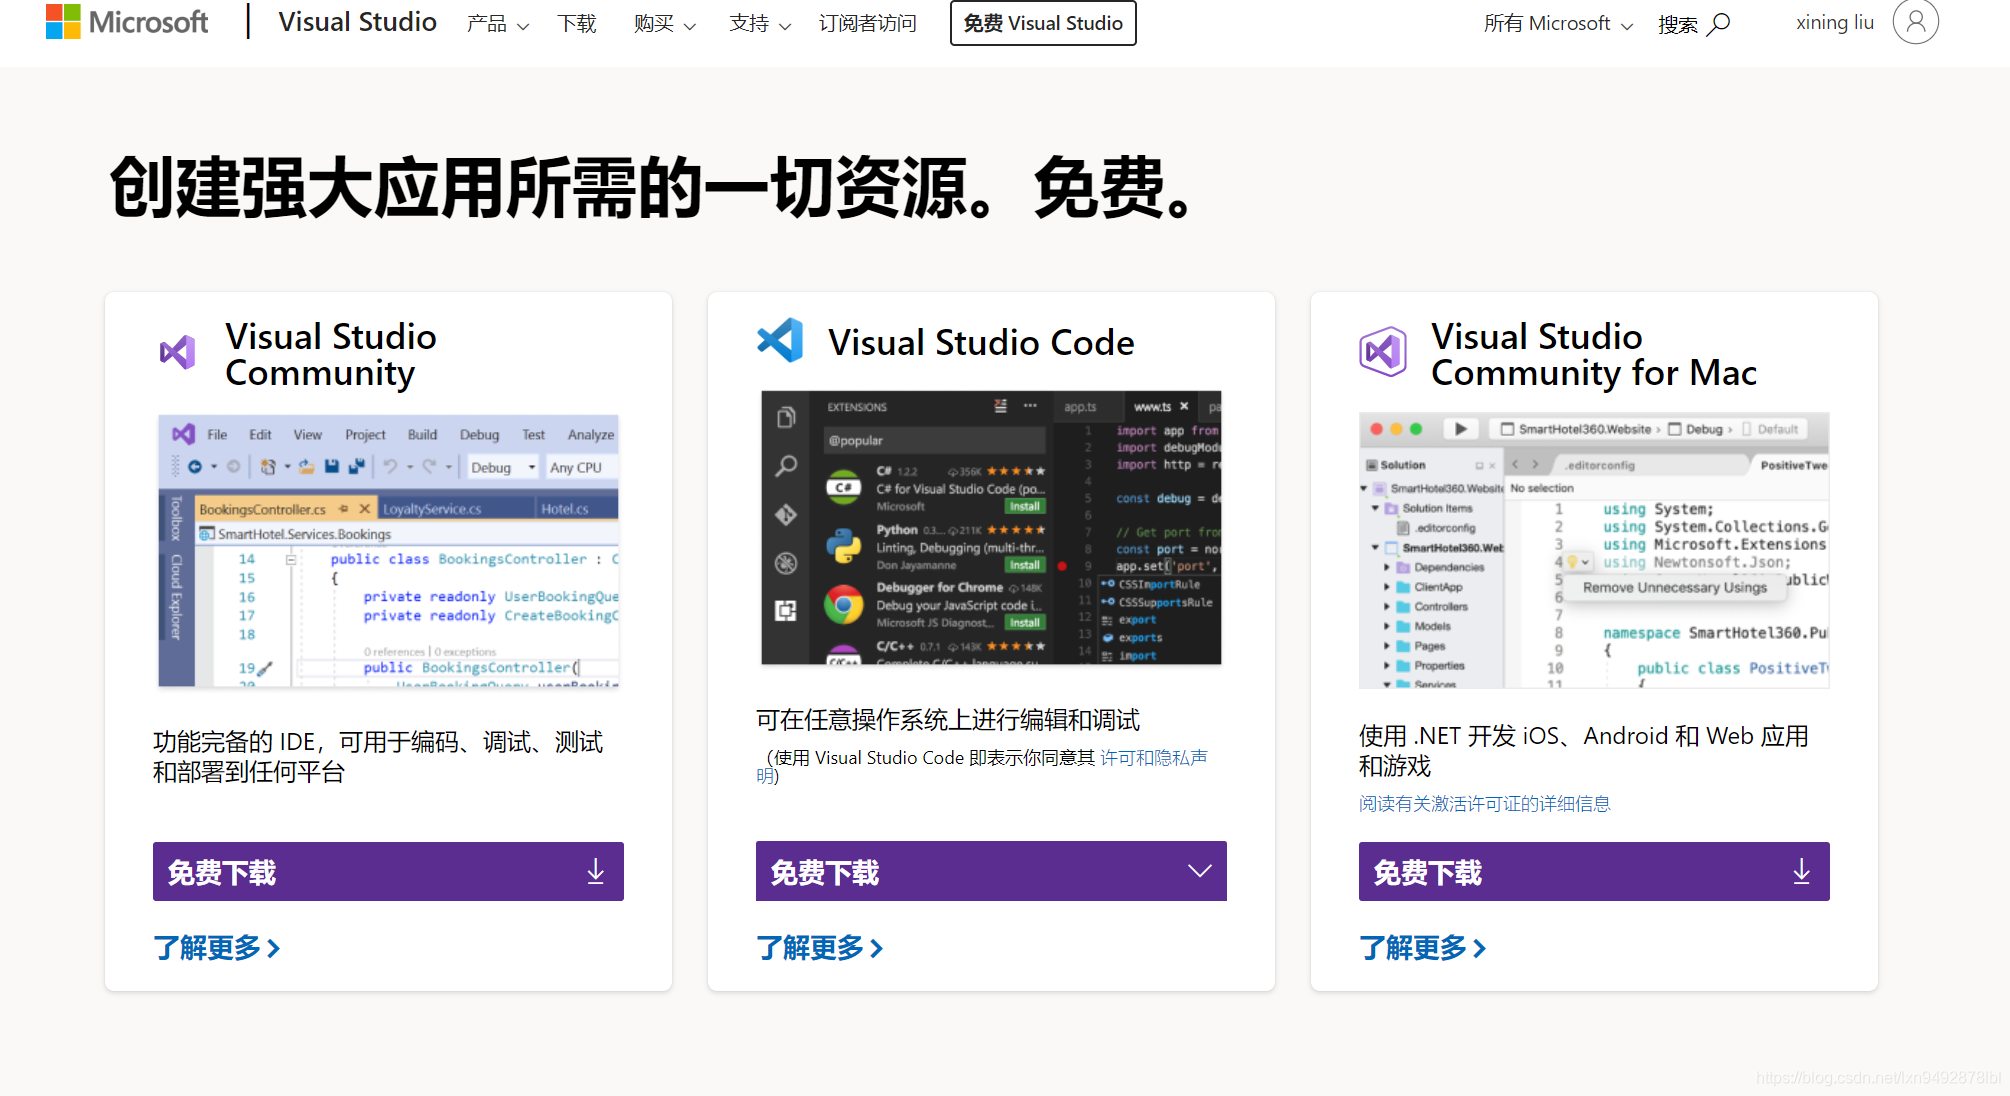The height and width of the screenshot is (1096, 2010).
Task: Open 阅读有关激活许可证的详细信息 link
Action: [x=1484, y=804]
